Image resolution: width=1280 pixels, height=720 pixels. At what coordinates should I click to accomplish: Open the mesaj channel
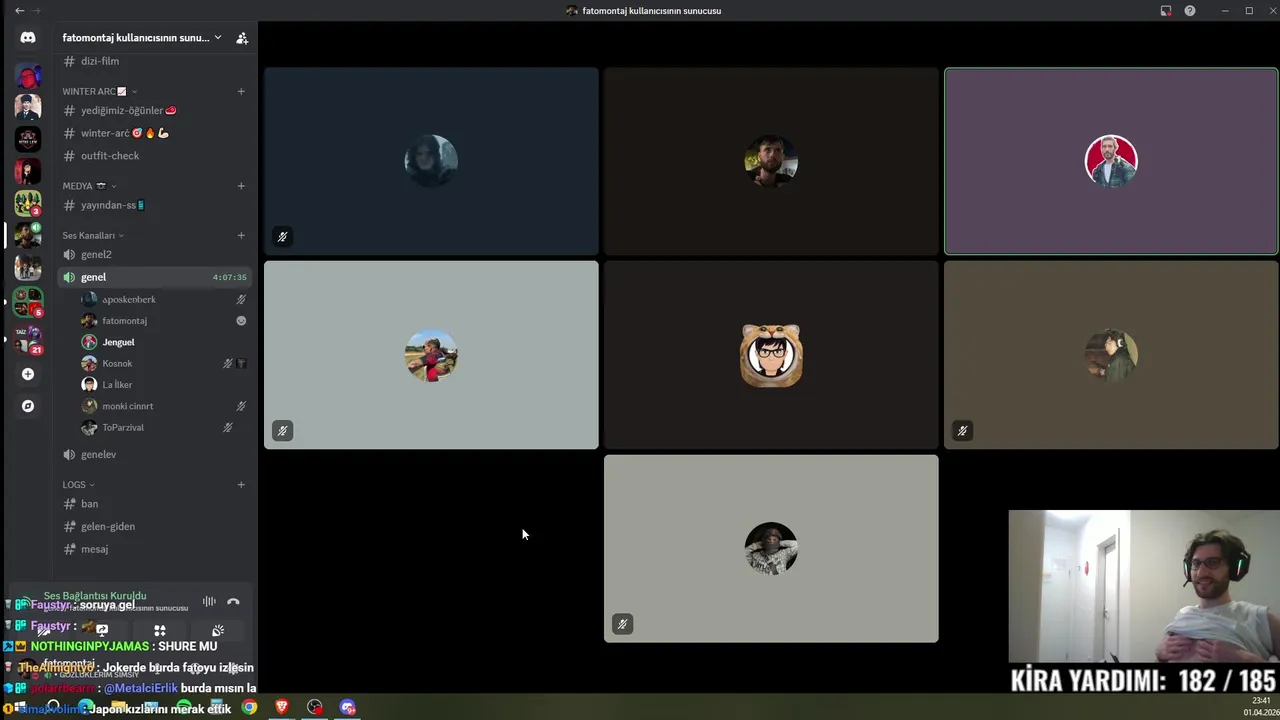pos(155,549)
